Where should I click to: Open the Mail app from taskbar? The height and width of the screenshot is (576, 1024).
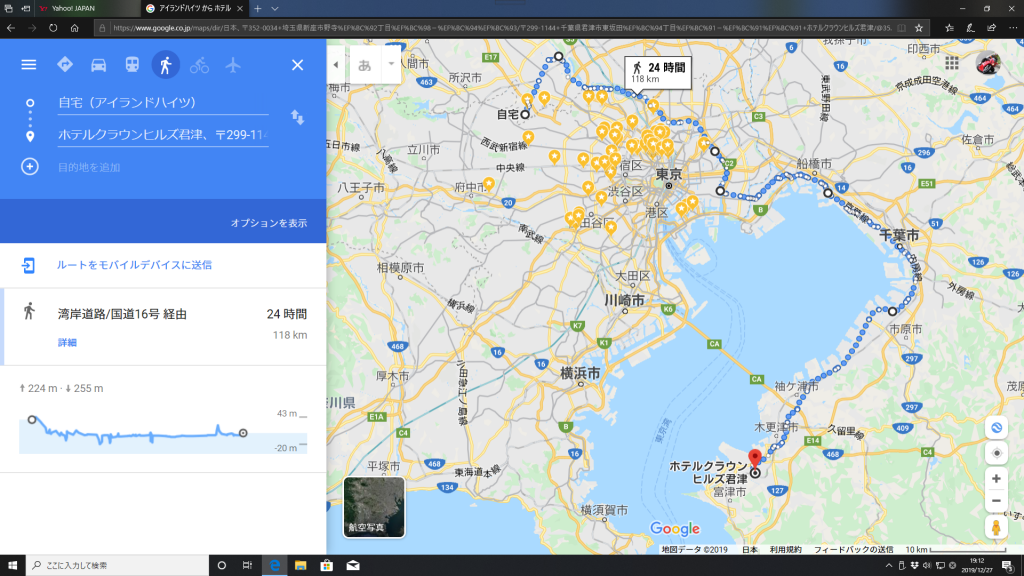(353, 566)
